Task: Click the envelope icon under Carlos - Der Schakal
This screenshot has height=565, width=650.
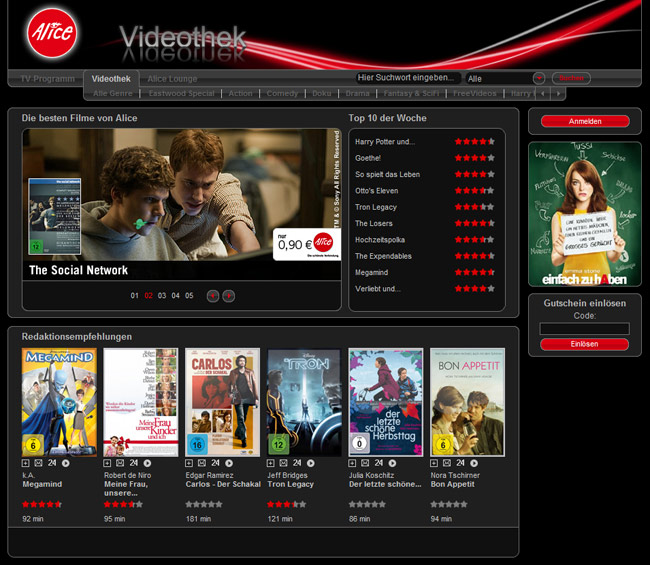Action: (x=203, y=463)
